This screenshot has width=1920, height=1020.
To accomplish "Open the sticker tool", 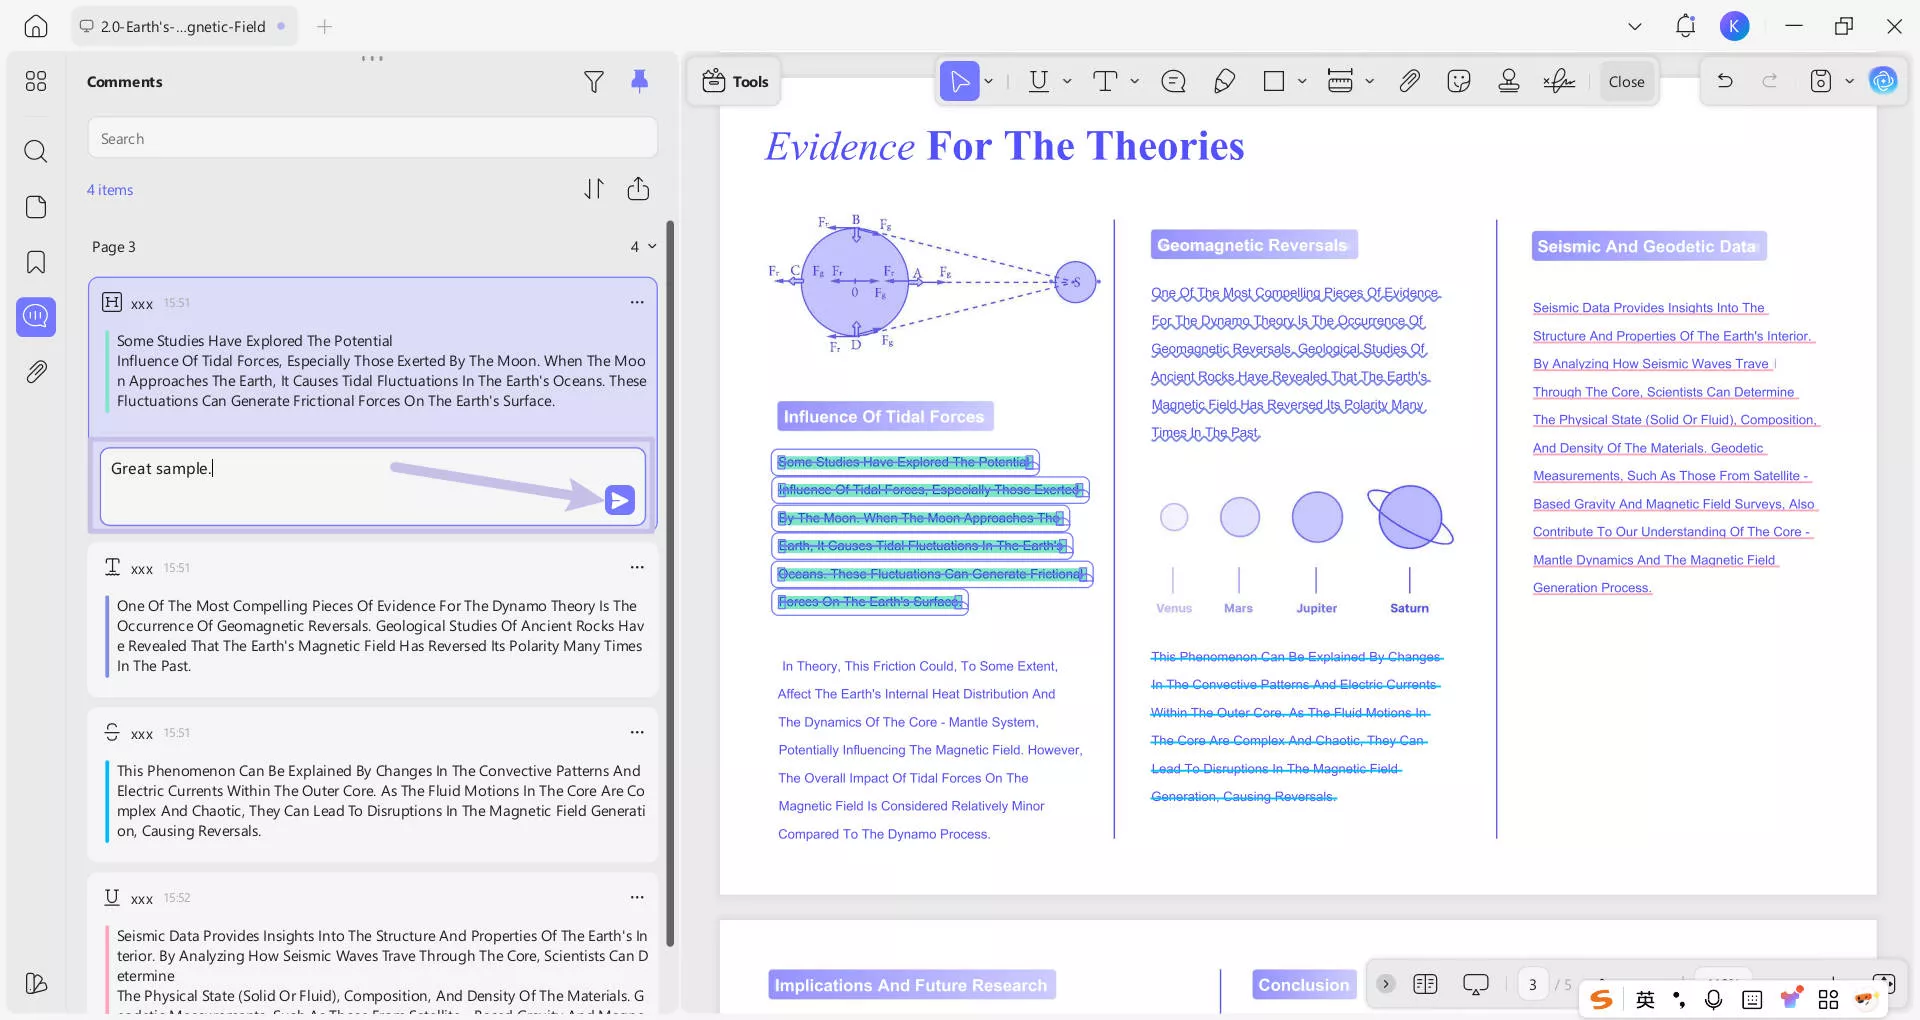I will 1459,82.
